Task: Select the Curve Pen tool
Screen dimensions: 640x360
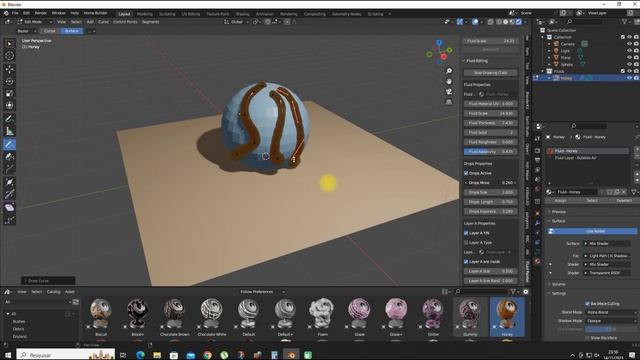Action: (9, 156)
